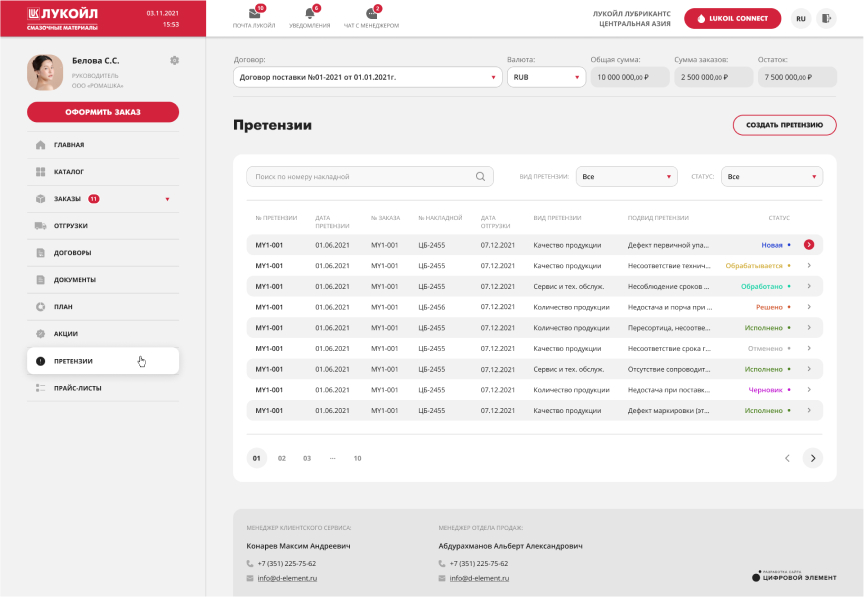Open the notifications bell icon
864x597 pixels.
tap(310, 14)
